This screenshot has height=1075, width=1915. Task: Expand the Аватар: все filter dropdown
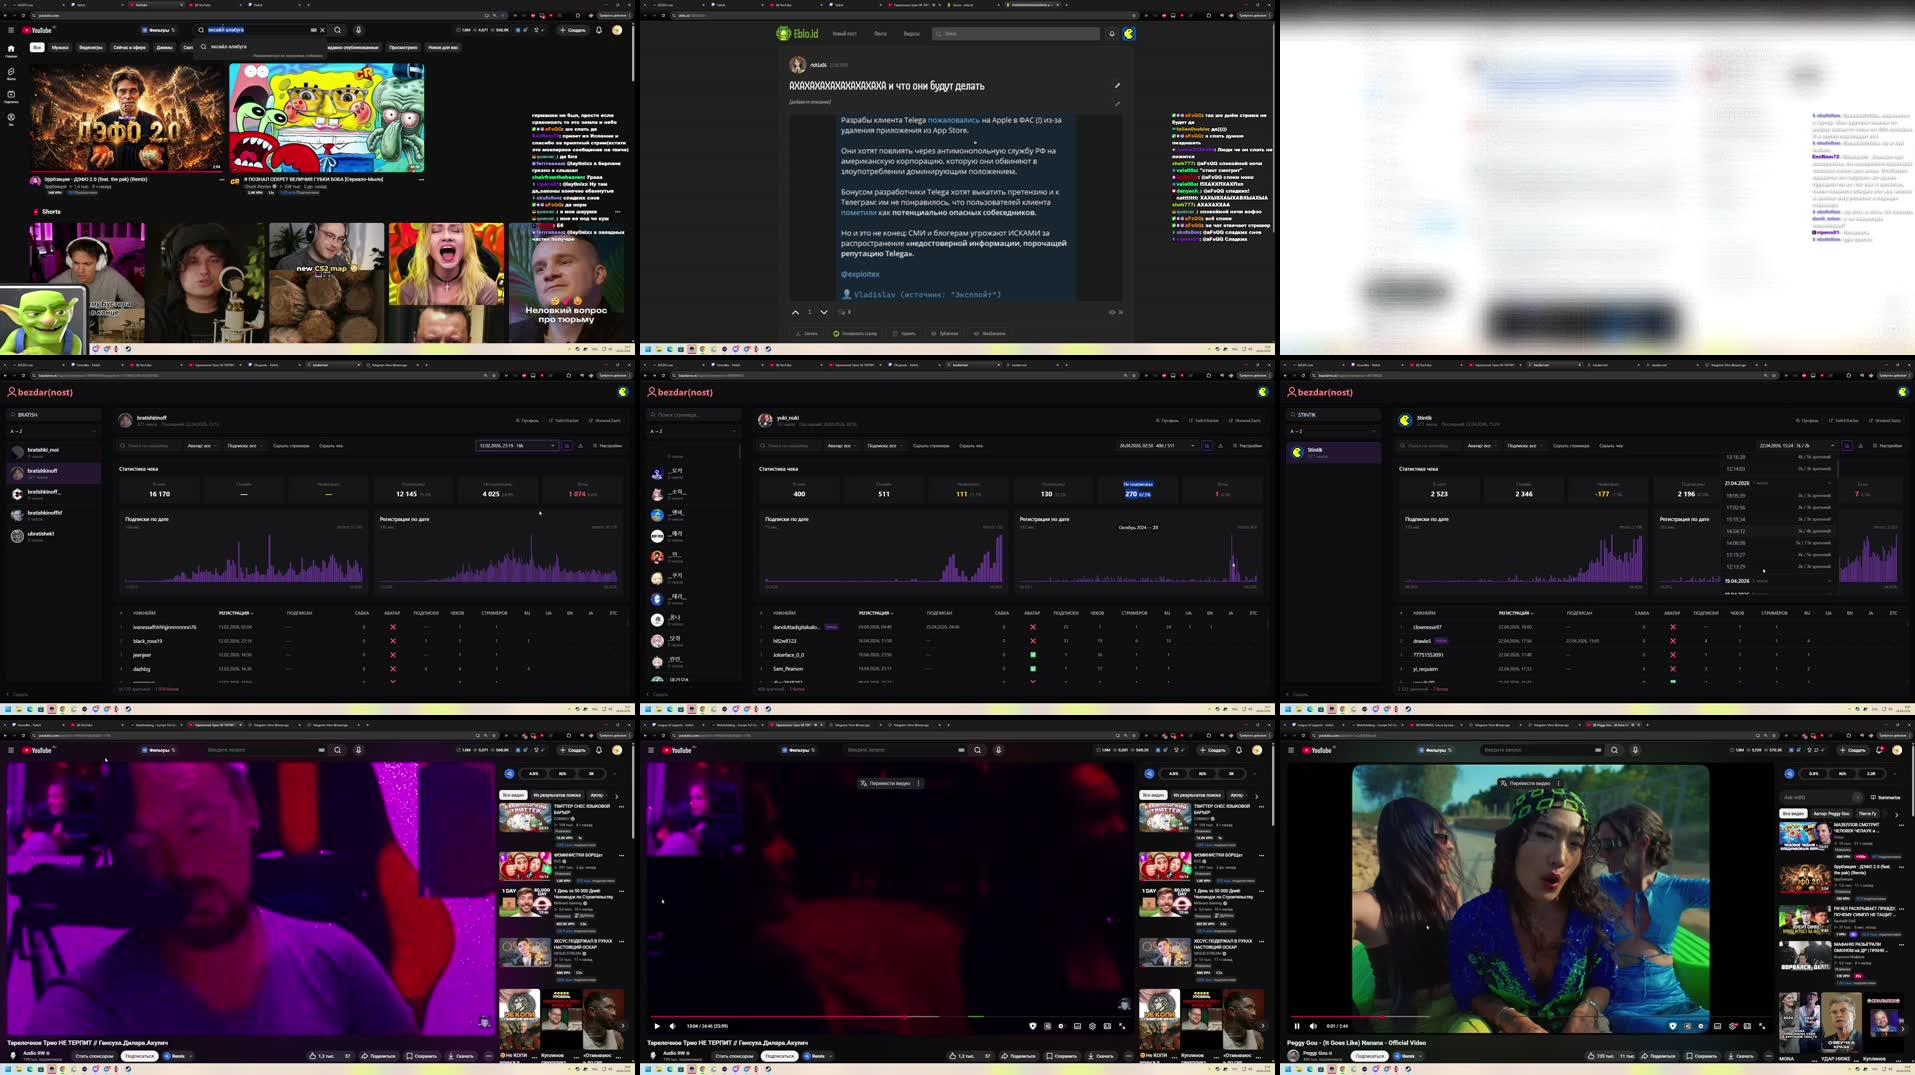coord(202,445)
